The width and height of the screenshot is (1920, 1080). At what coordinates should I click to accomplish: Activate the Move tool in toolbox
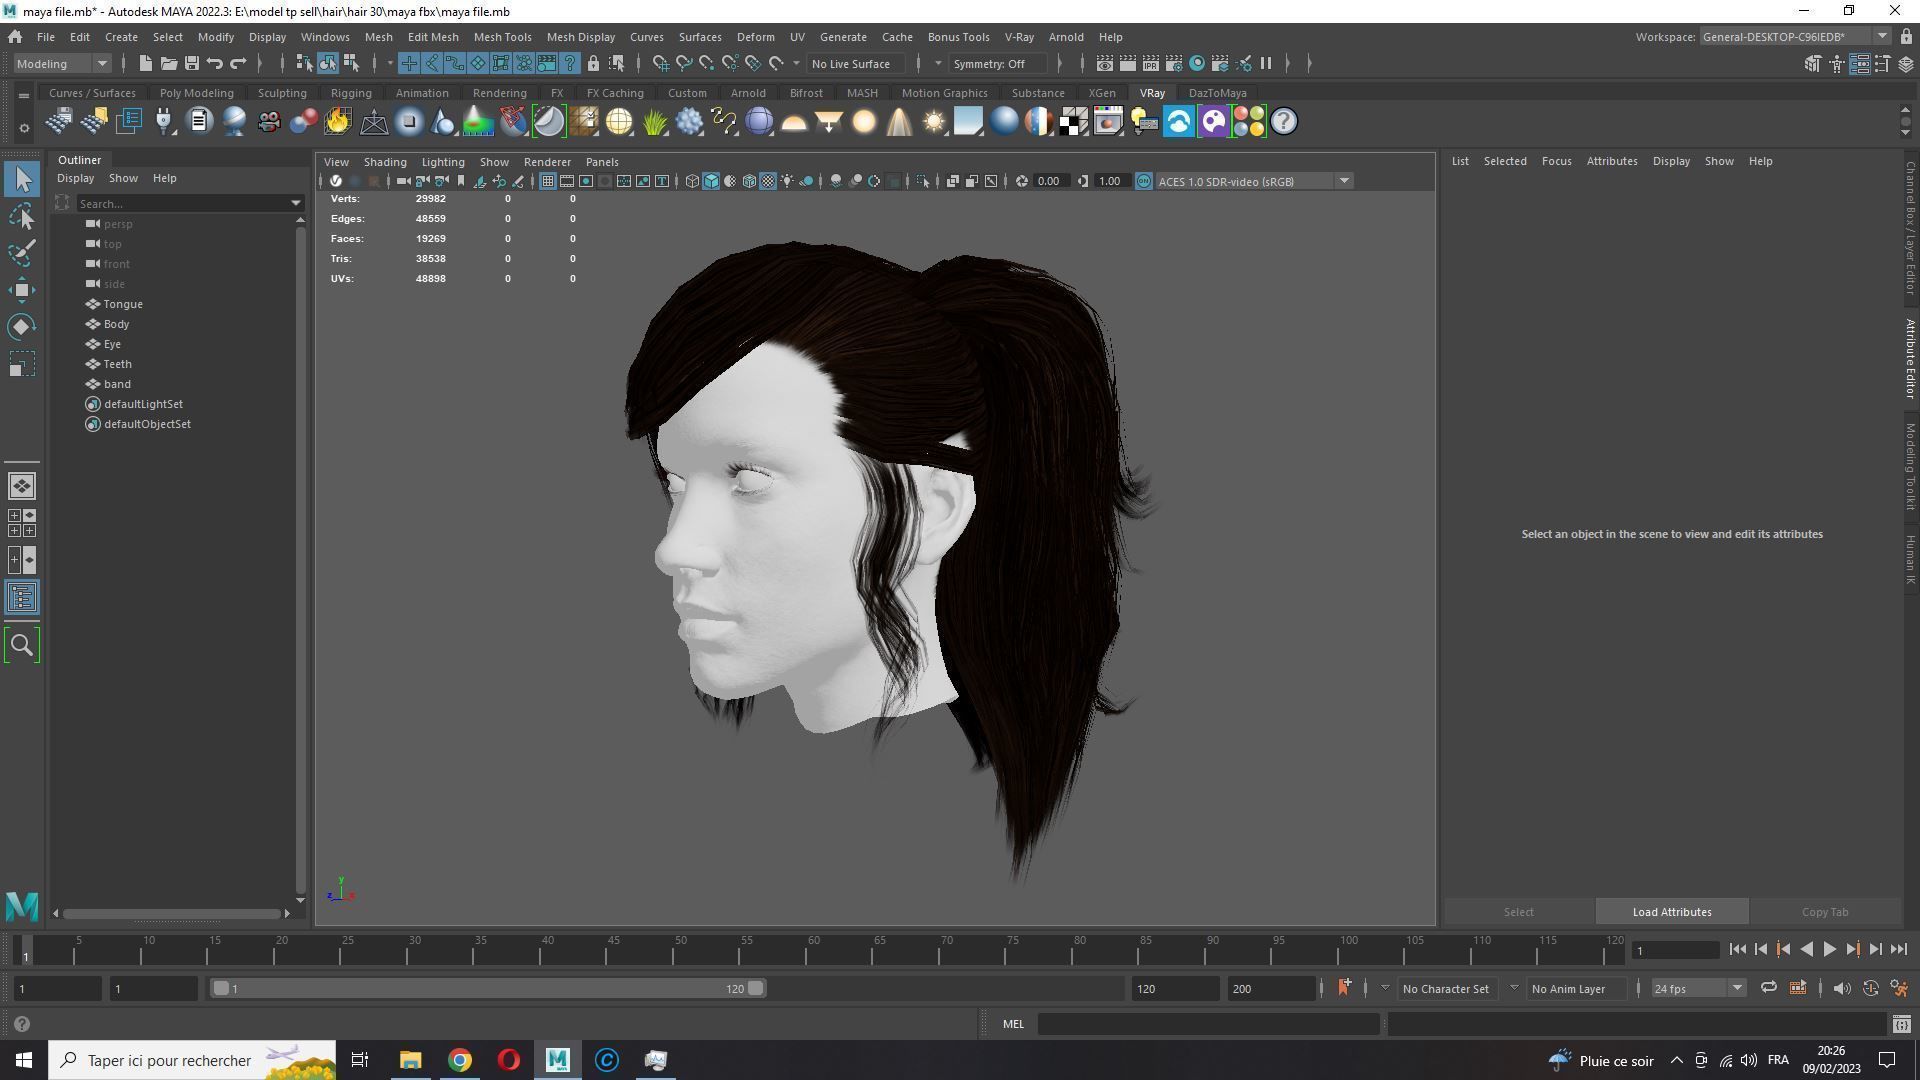point(22,290)
